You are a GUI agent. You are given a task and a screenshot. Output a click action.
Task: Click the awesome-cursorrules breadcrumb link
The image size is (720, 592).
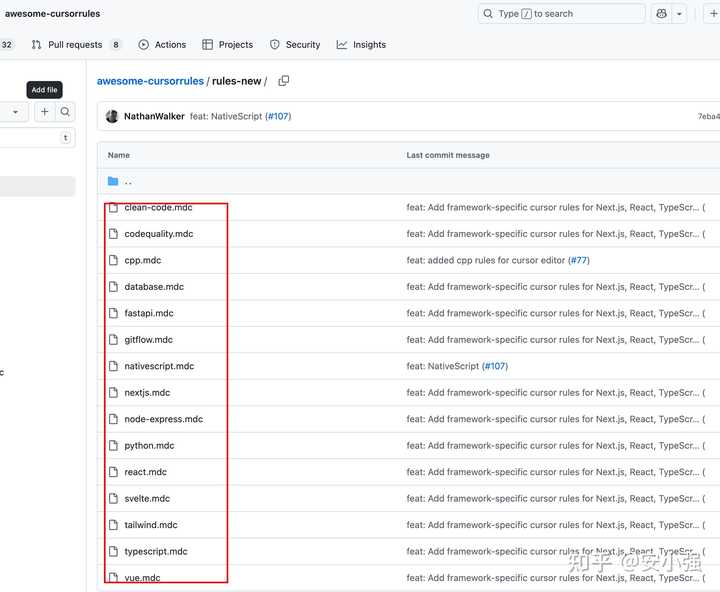point(150,81)
